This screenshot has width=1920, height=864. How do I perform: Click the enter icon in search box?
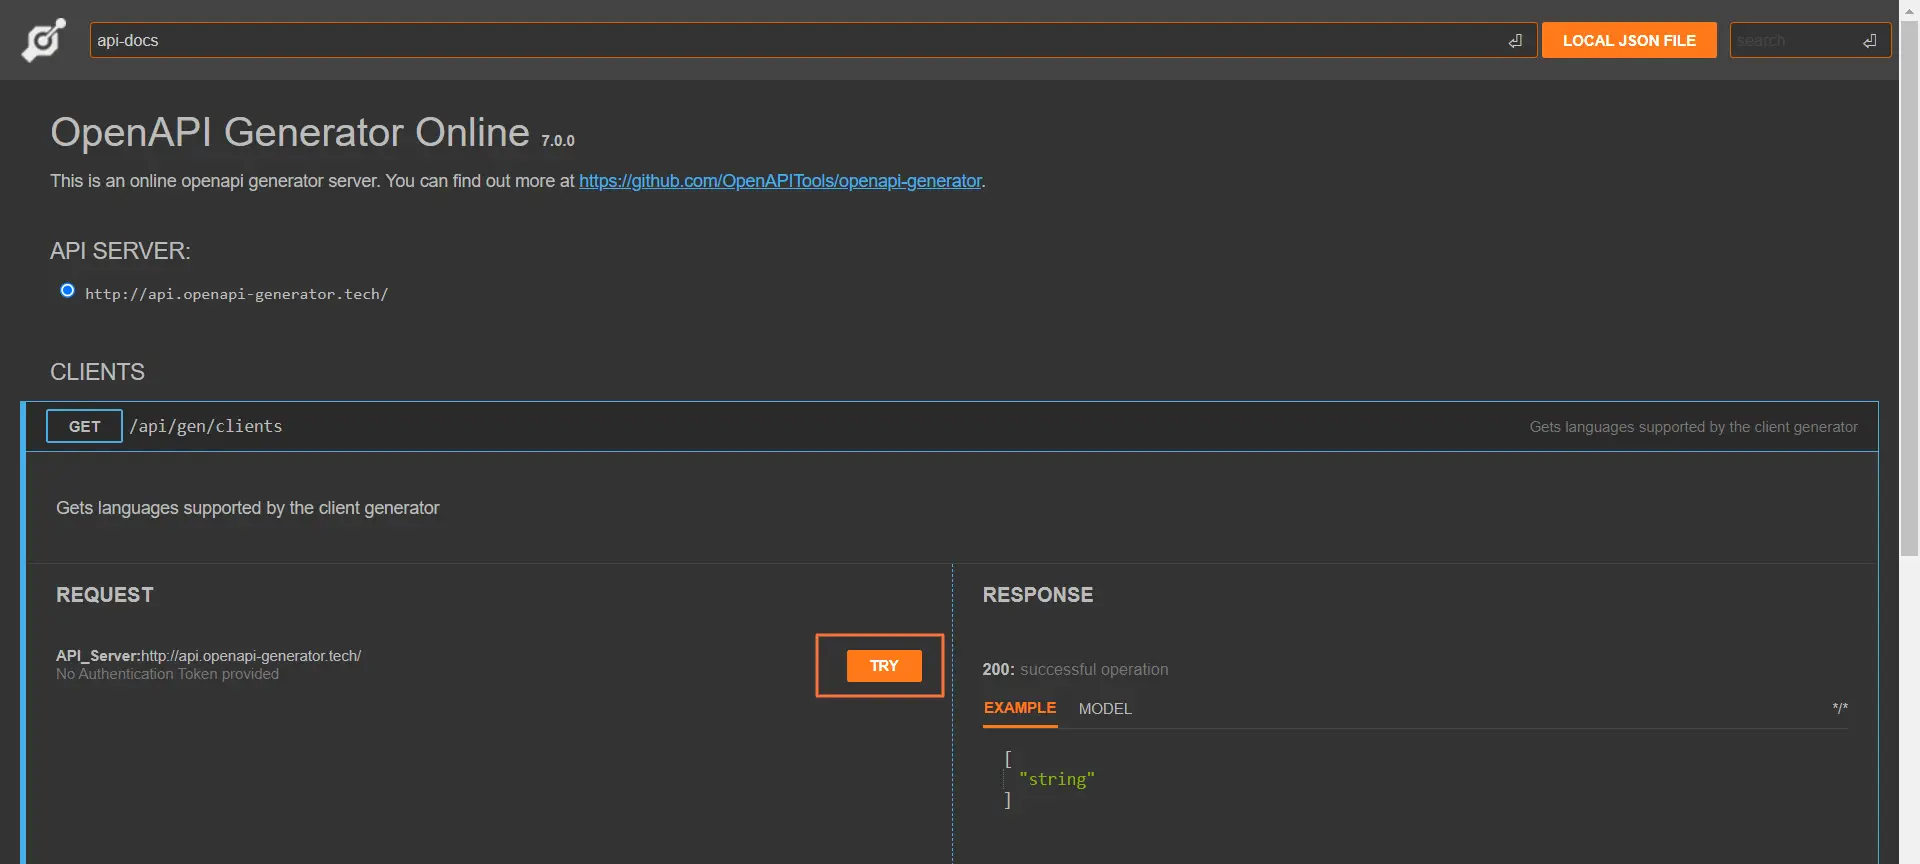pyautogui.click(x=1869, y=41)
